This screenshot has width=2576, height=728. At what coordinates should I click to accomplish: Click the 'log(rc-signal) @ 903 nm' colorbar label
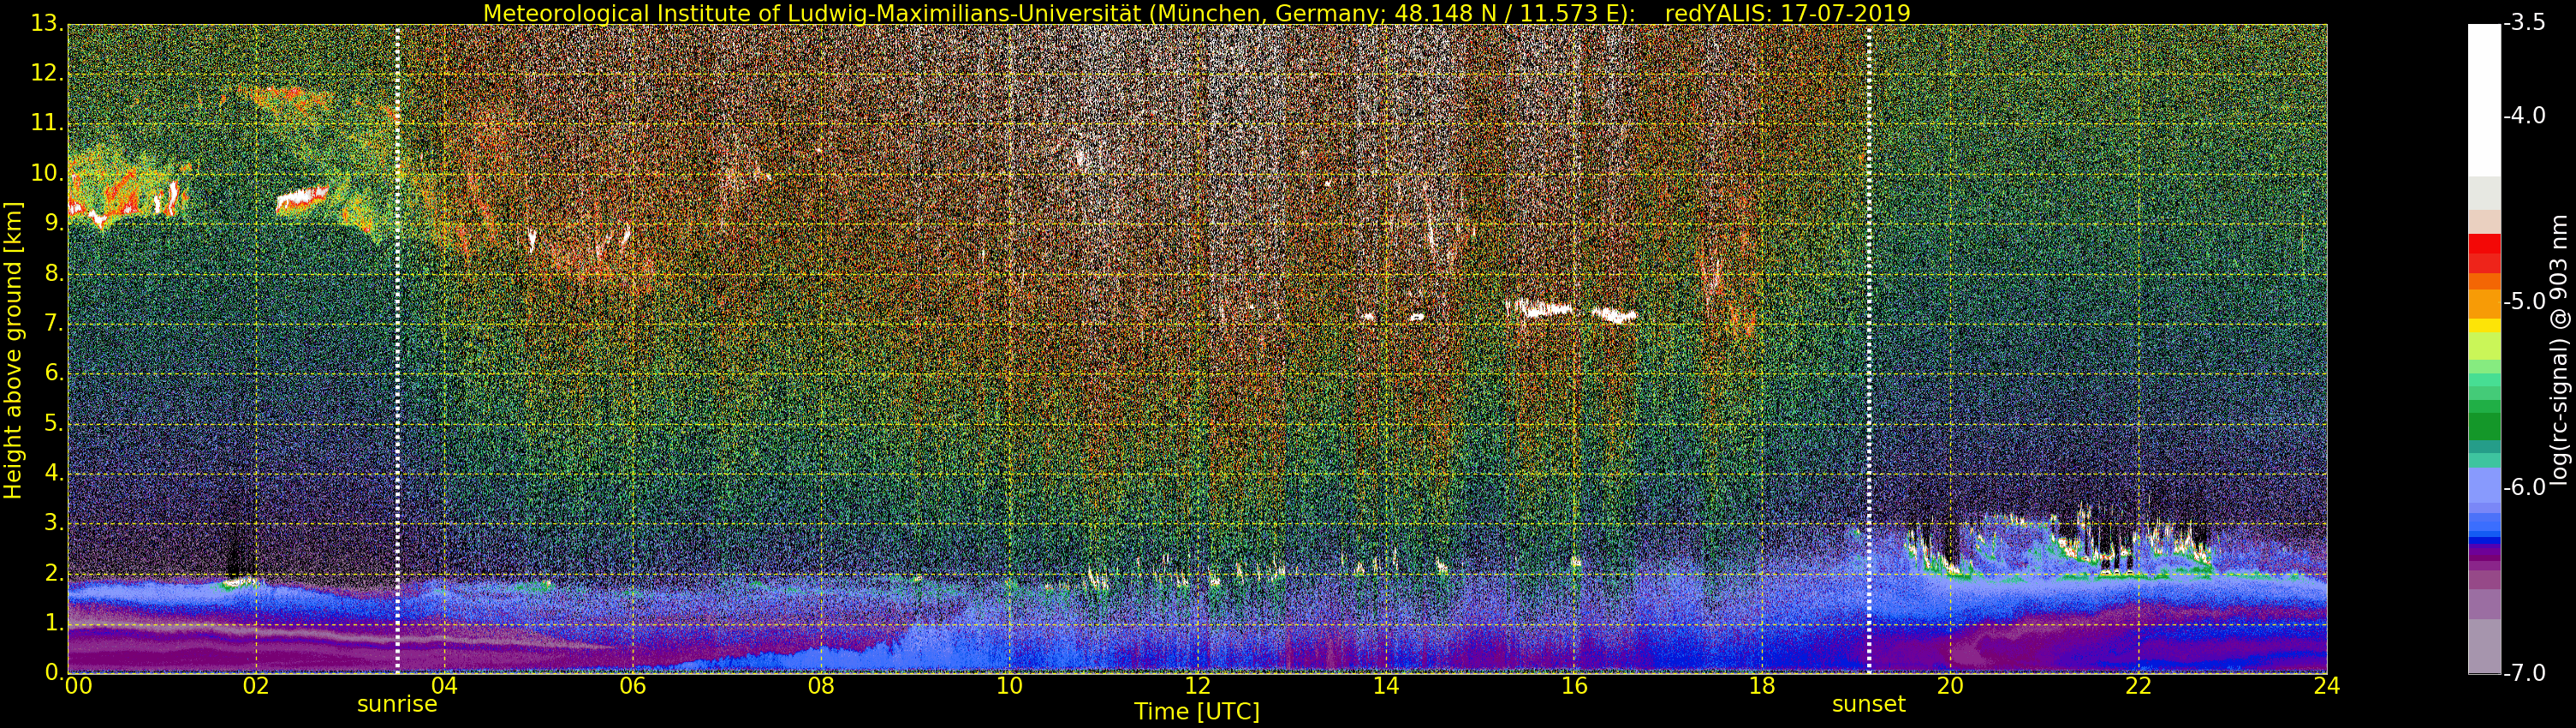(2559, 350)
